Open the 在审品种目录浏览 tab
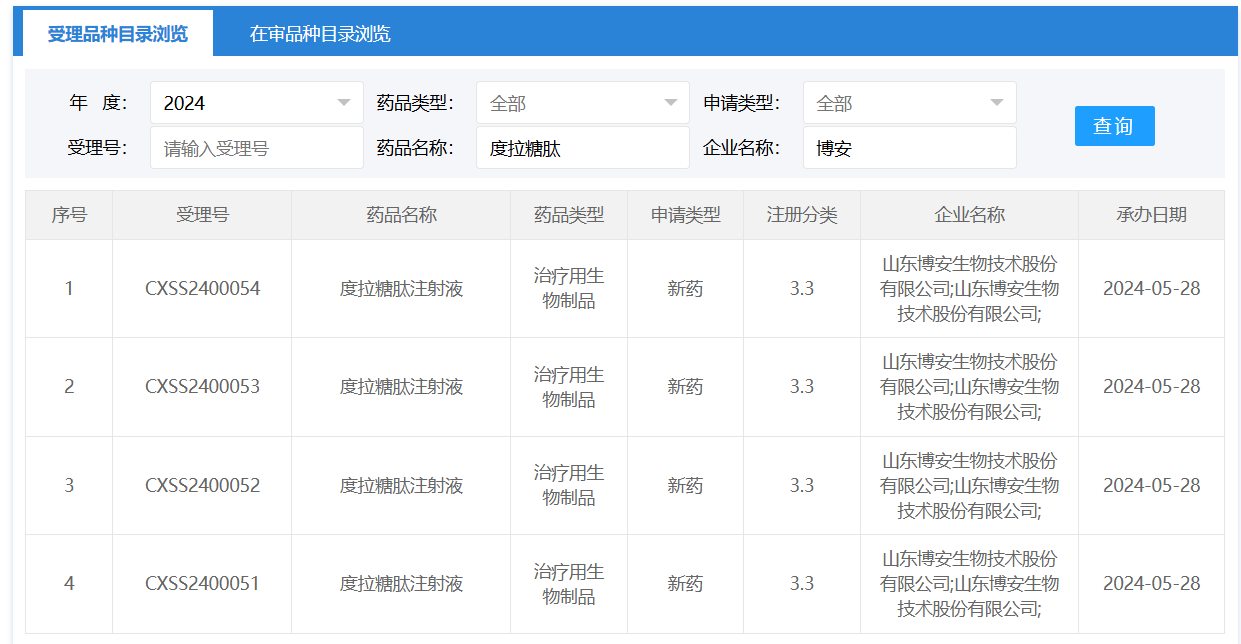The width and height of the screenshot is (1241, 644). pos(320,34)
